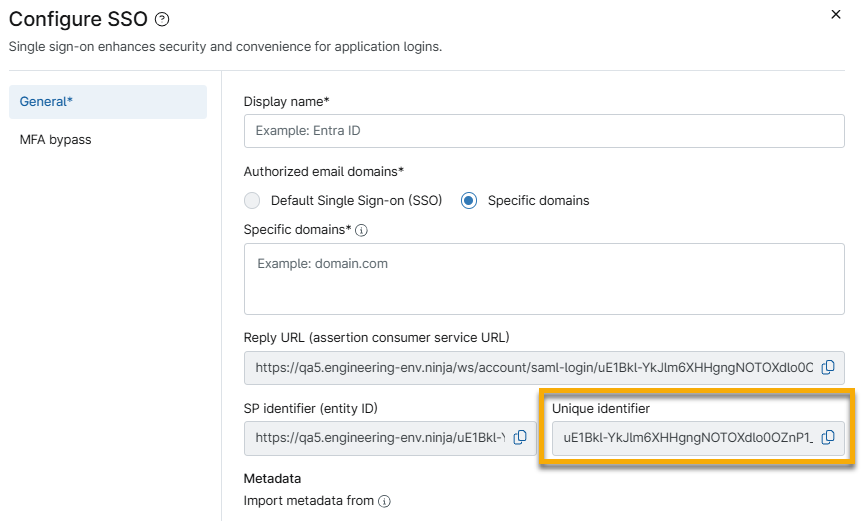Click the Authorized email domains* label
This screenshot has height=521, width=865.
click(324, 172)
